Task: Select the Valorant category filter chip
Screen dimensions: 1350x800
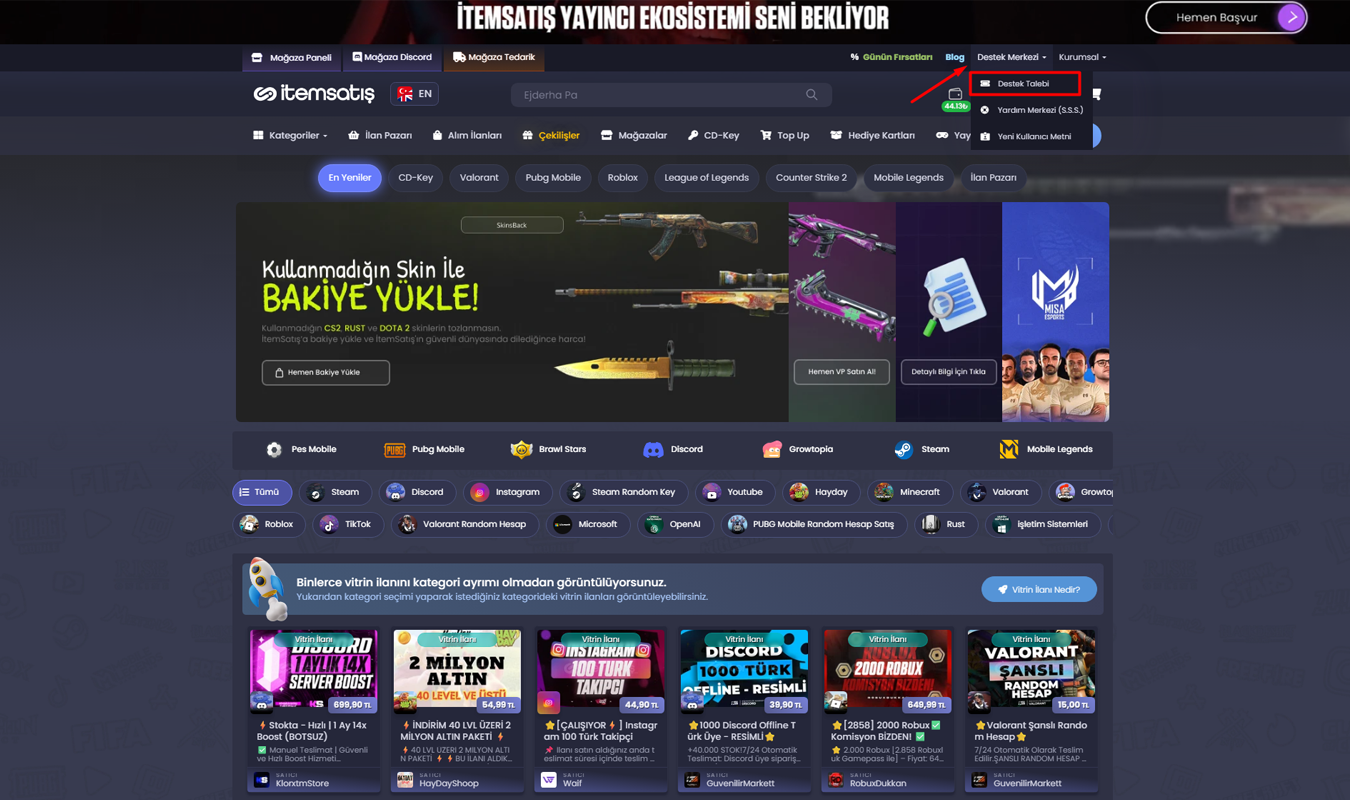Action: coord(1000,492)
